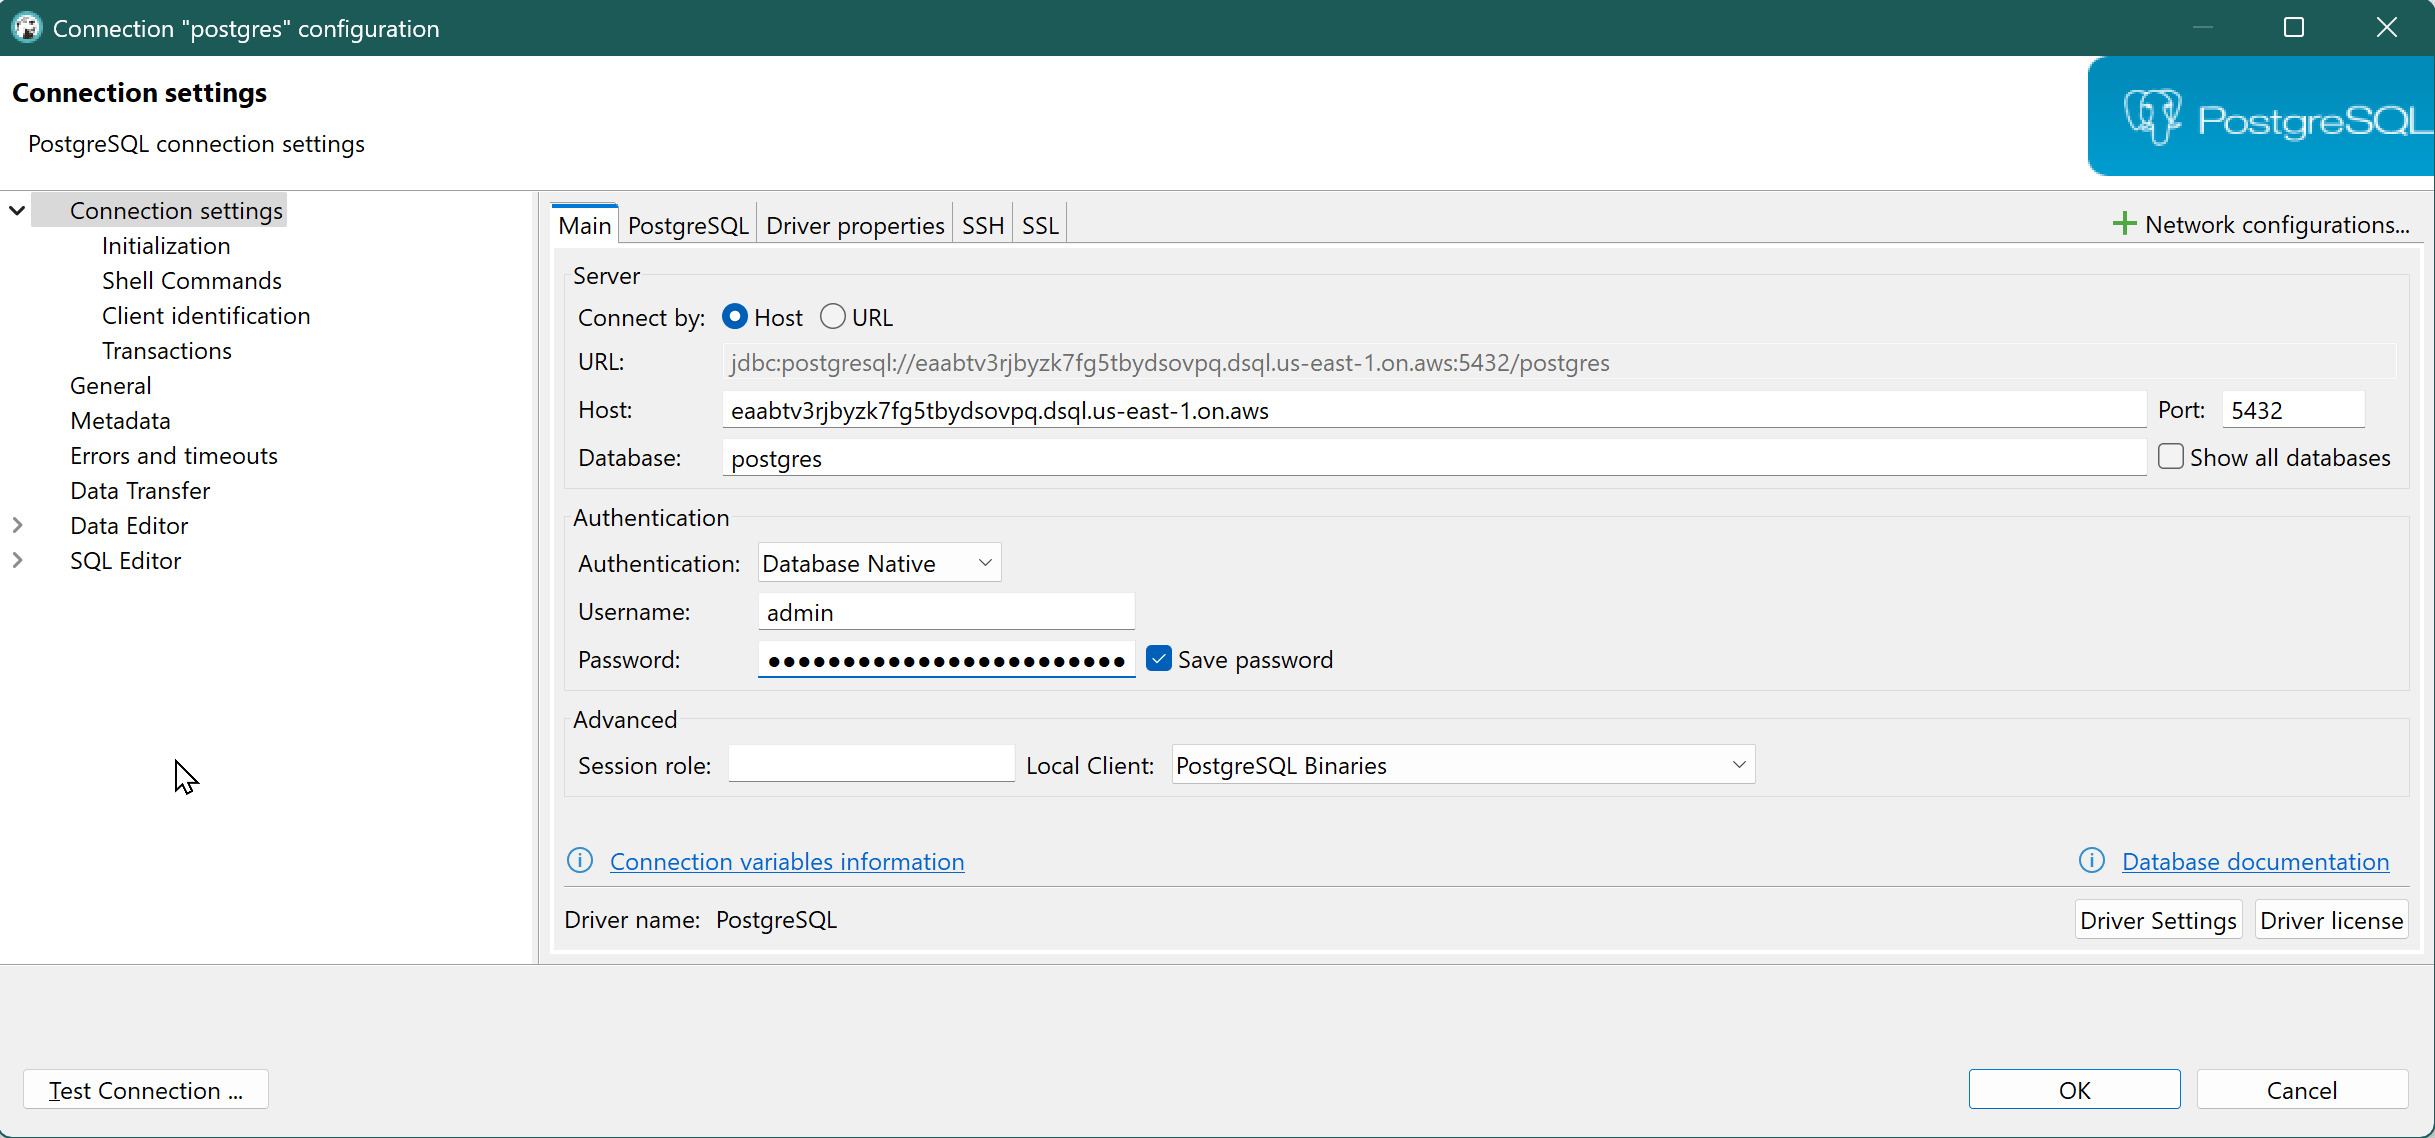Open Driver license
Image resolution: width=2435 pixels, height=1138 pixels.
[x=2331, y=920]
